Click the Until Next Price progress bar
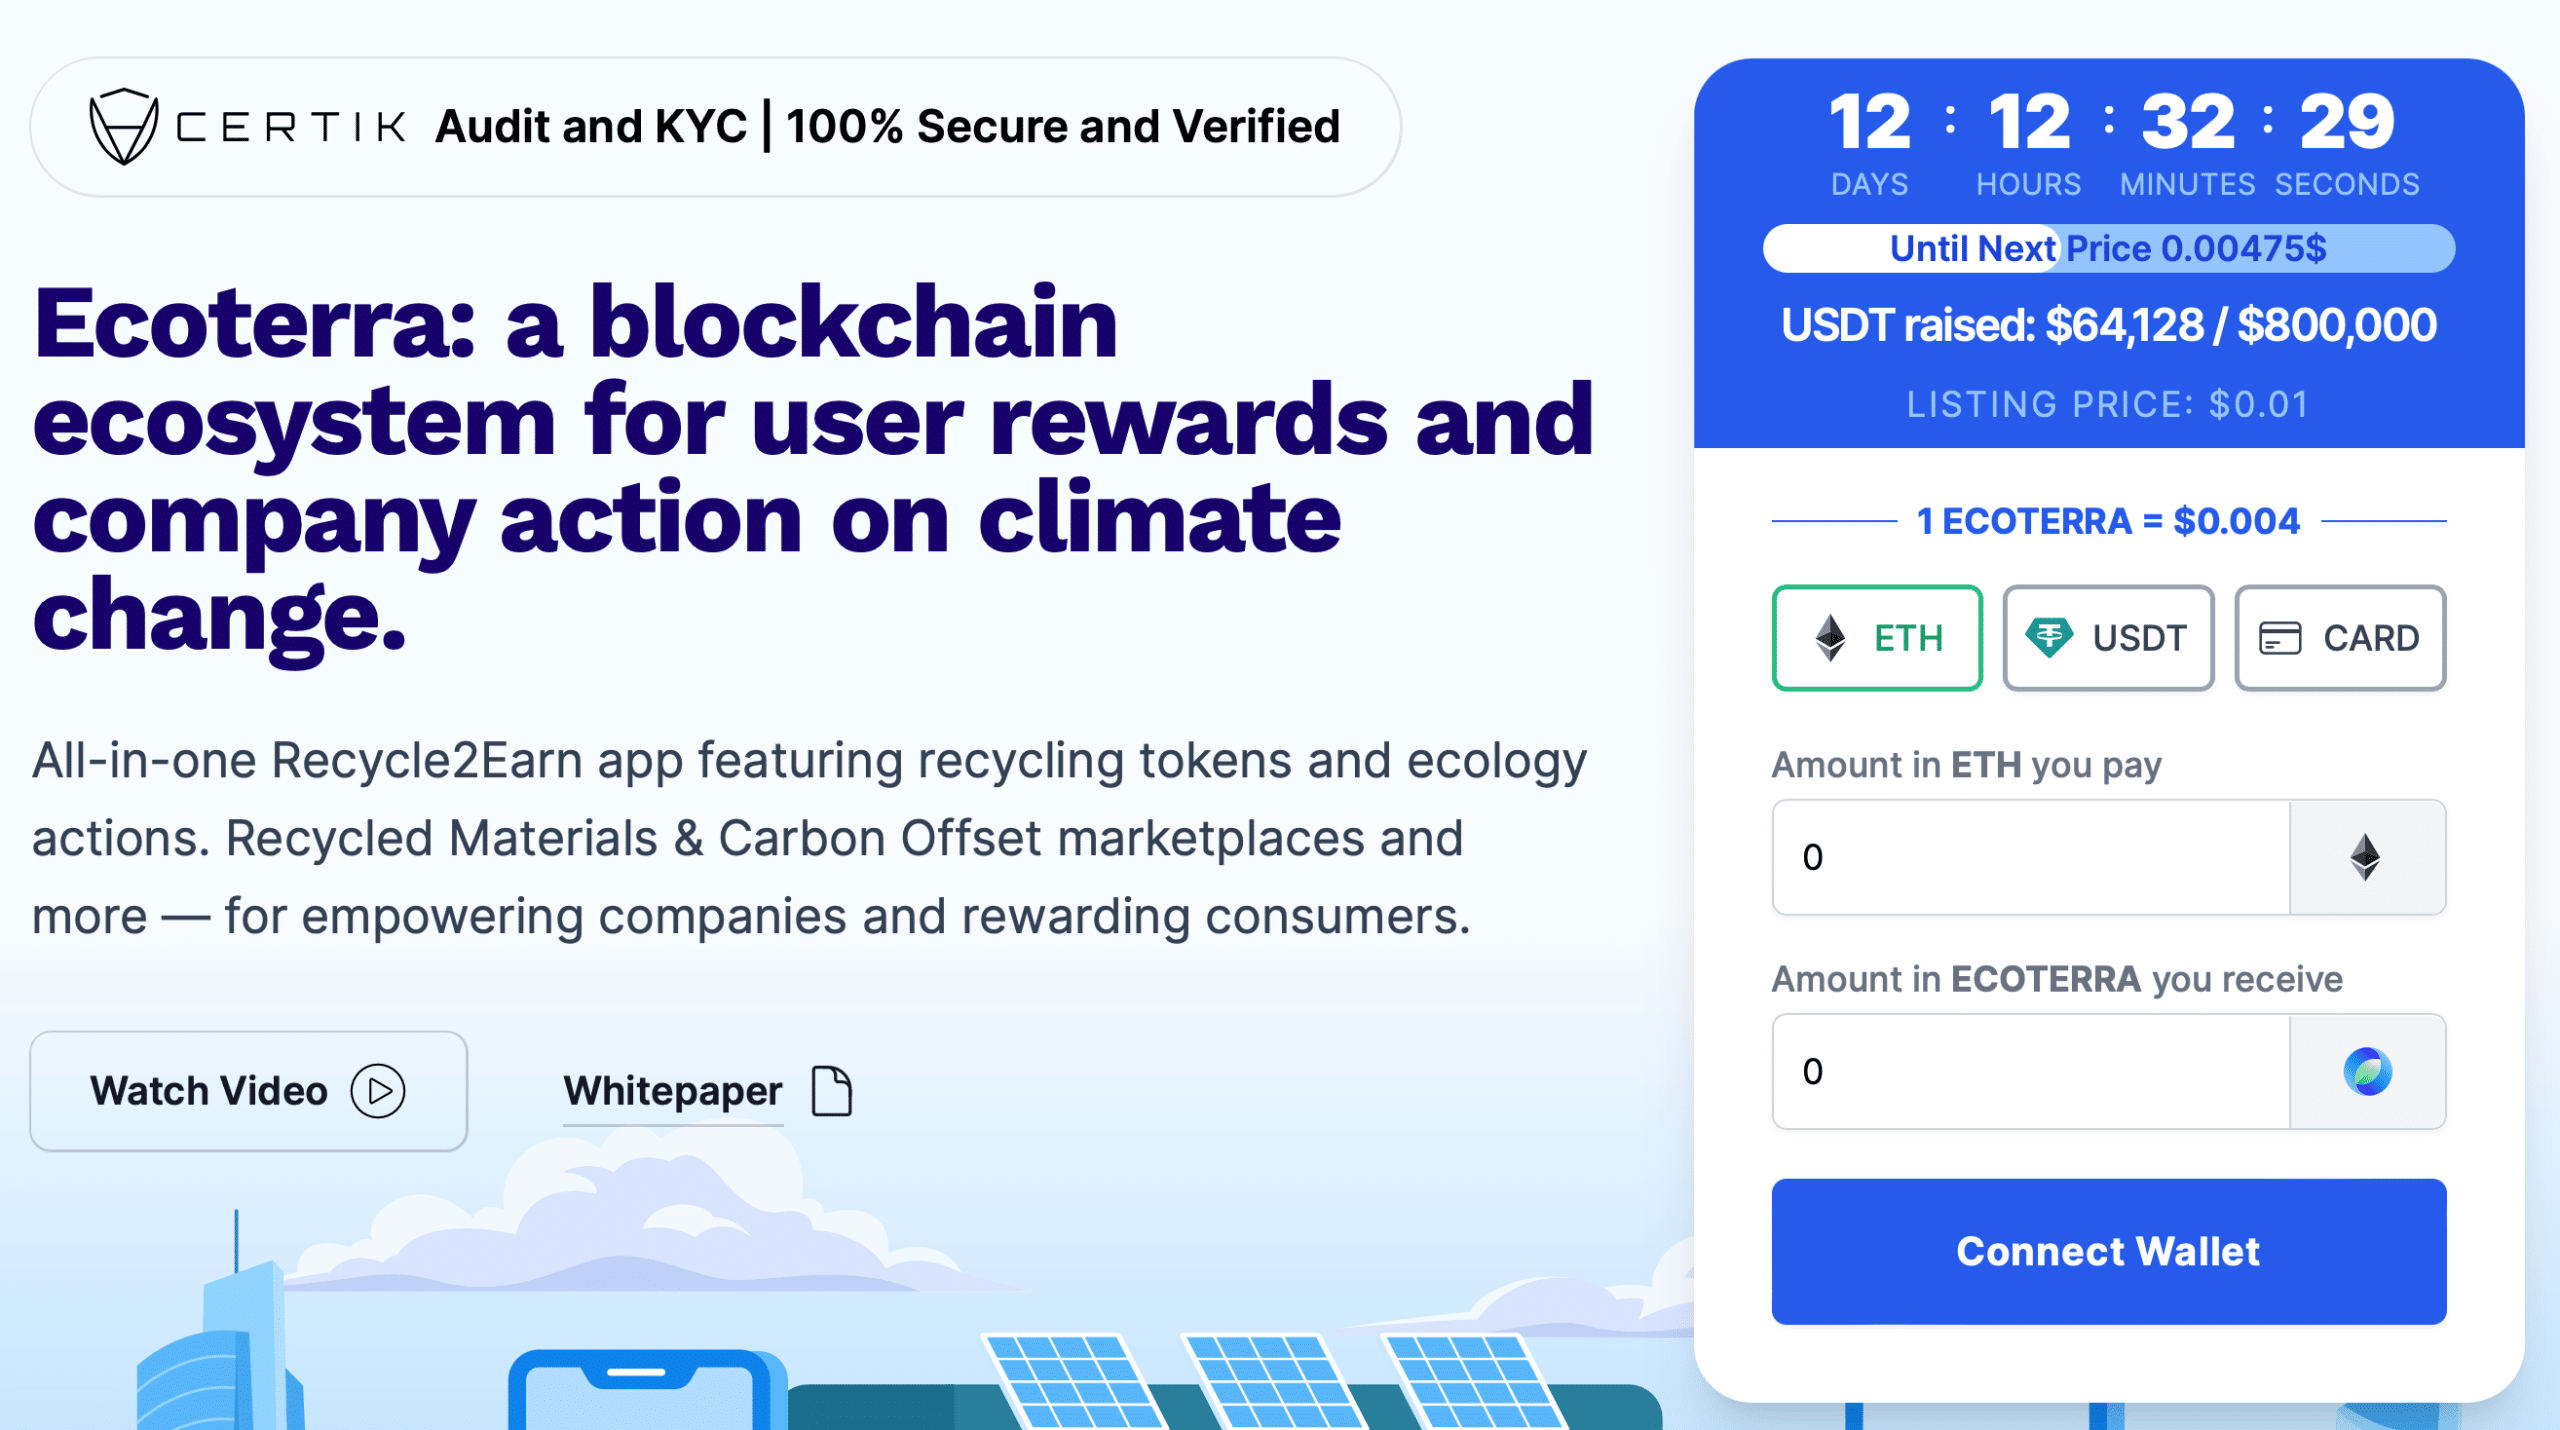 tap(2108, 248)
